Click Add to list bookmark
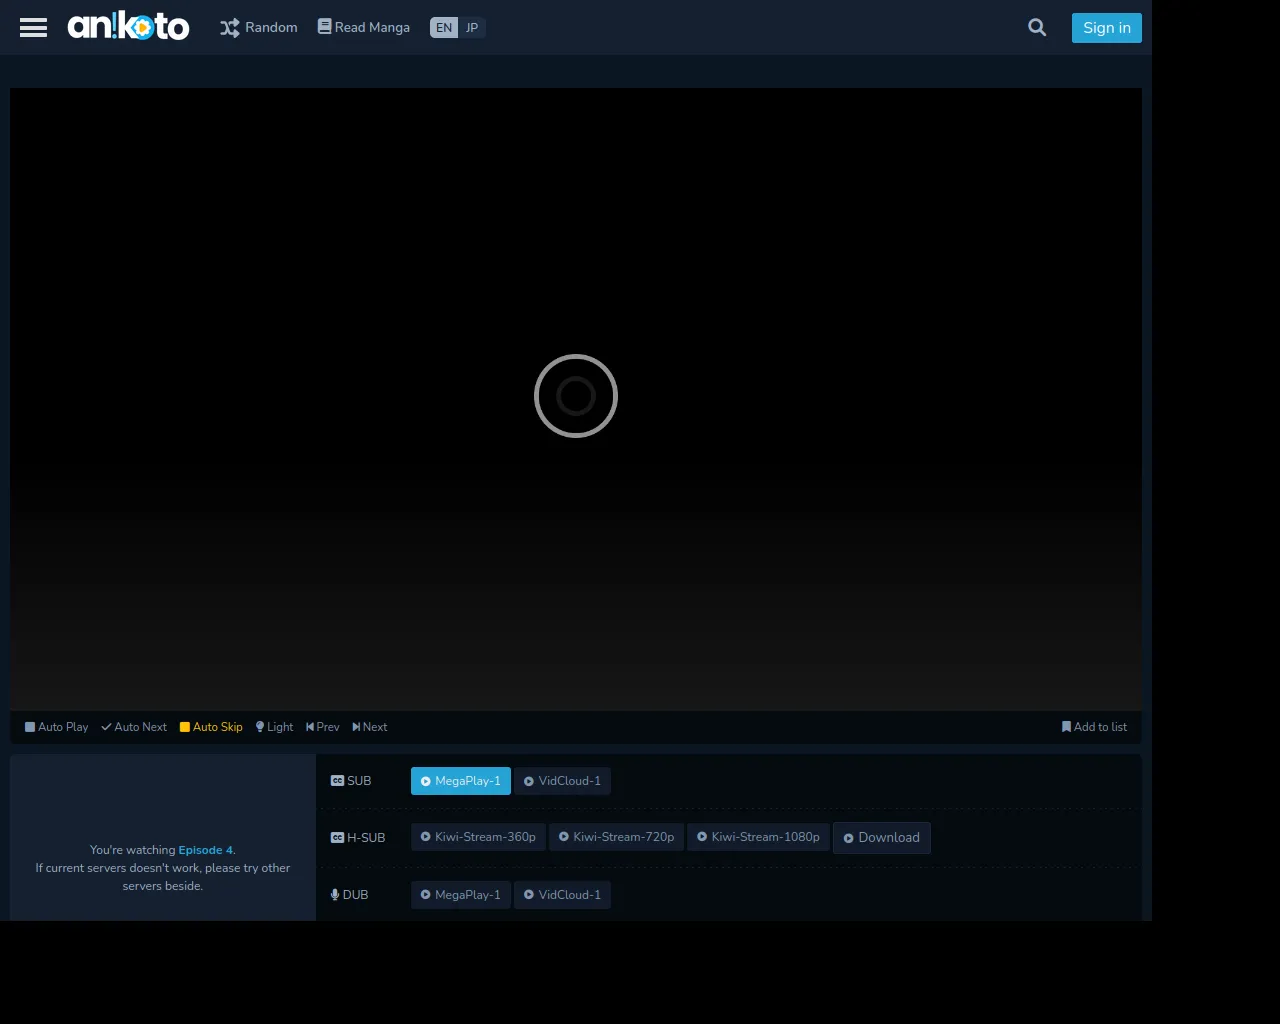 coord(1094,727)
